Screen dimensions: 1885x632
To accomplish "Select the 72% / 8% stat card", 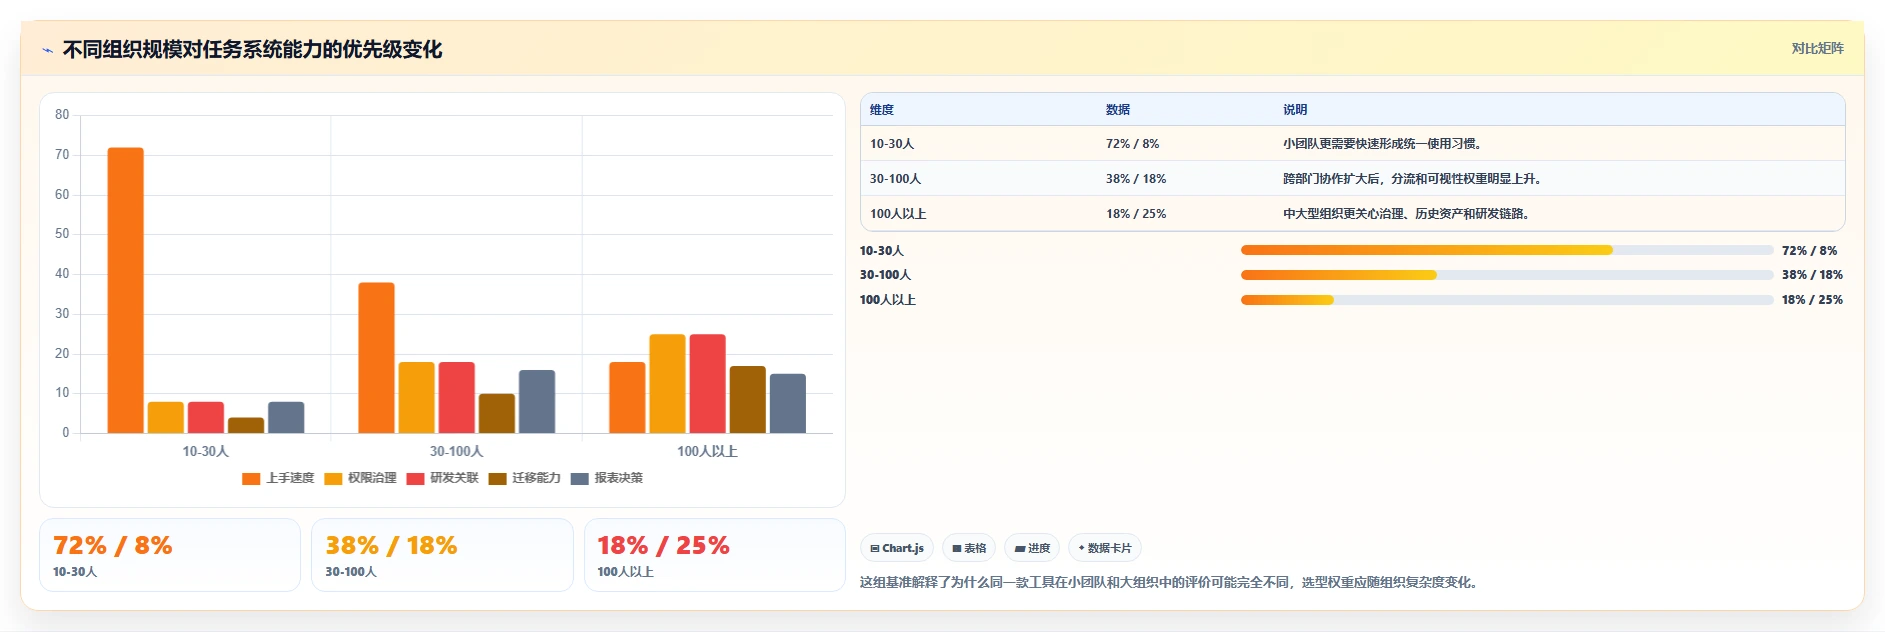I will click(170, 555).
